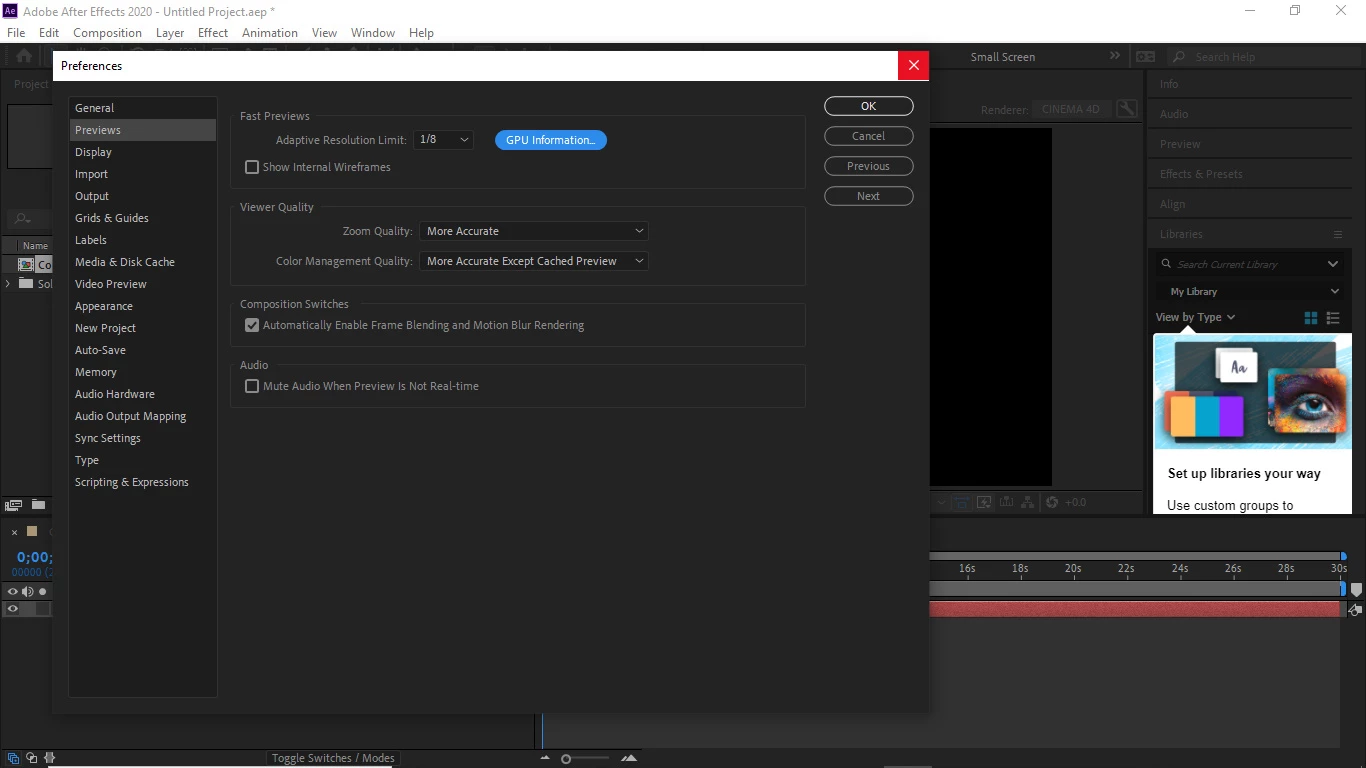Expand the Layer Switches pane icon

(x=13, y=758)
